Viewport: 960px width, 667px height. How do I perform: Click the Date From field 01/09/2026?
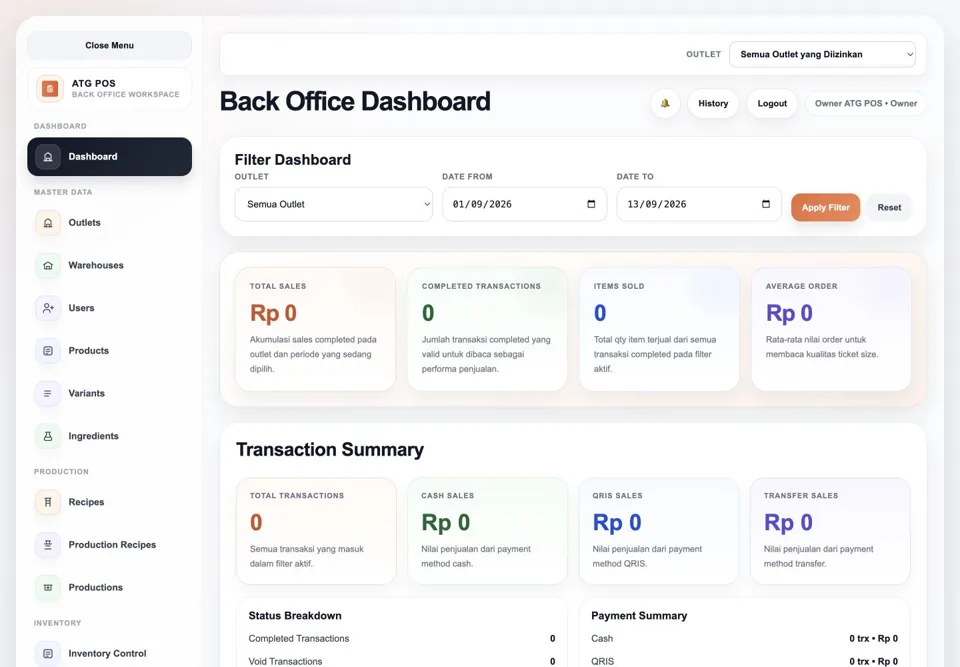tap(525, 204)
